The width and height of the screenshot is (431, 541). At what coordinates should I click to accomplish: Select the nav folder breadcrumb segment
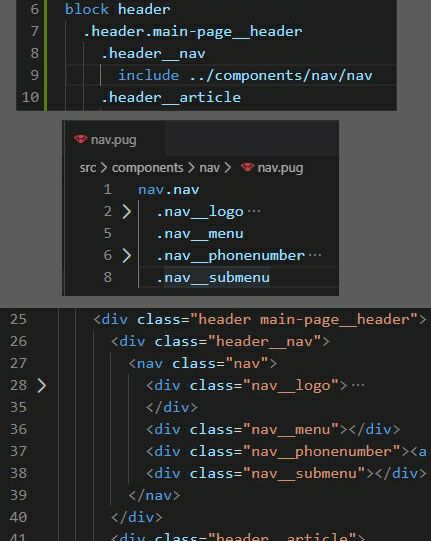(209, 168)
